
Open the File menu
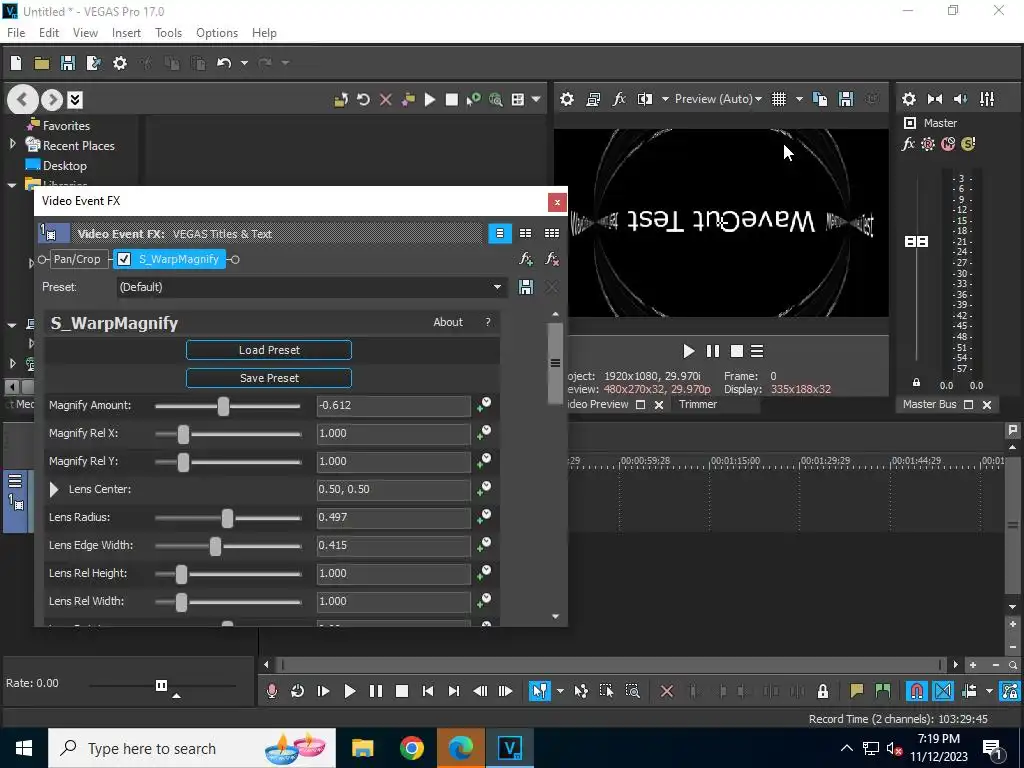click(x=16, y=33)
